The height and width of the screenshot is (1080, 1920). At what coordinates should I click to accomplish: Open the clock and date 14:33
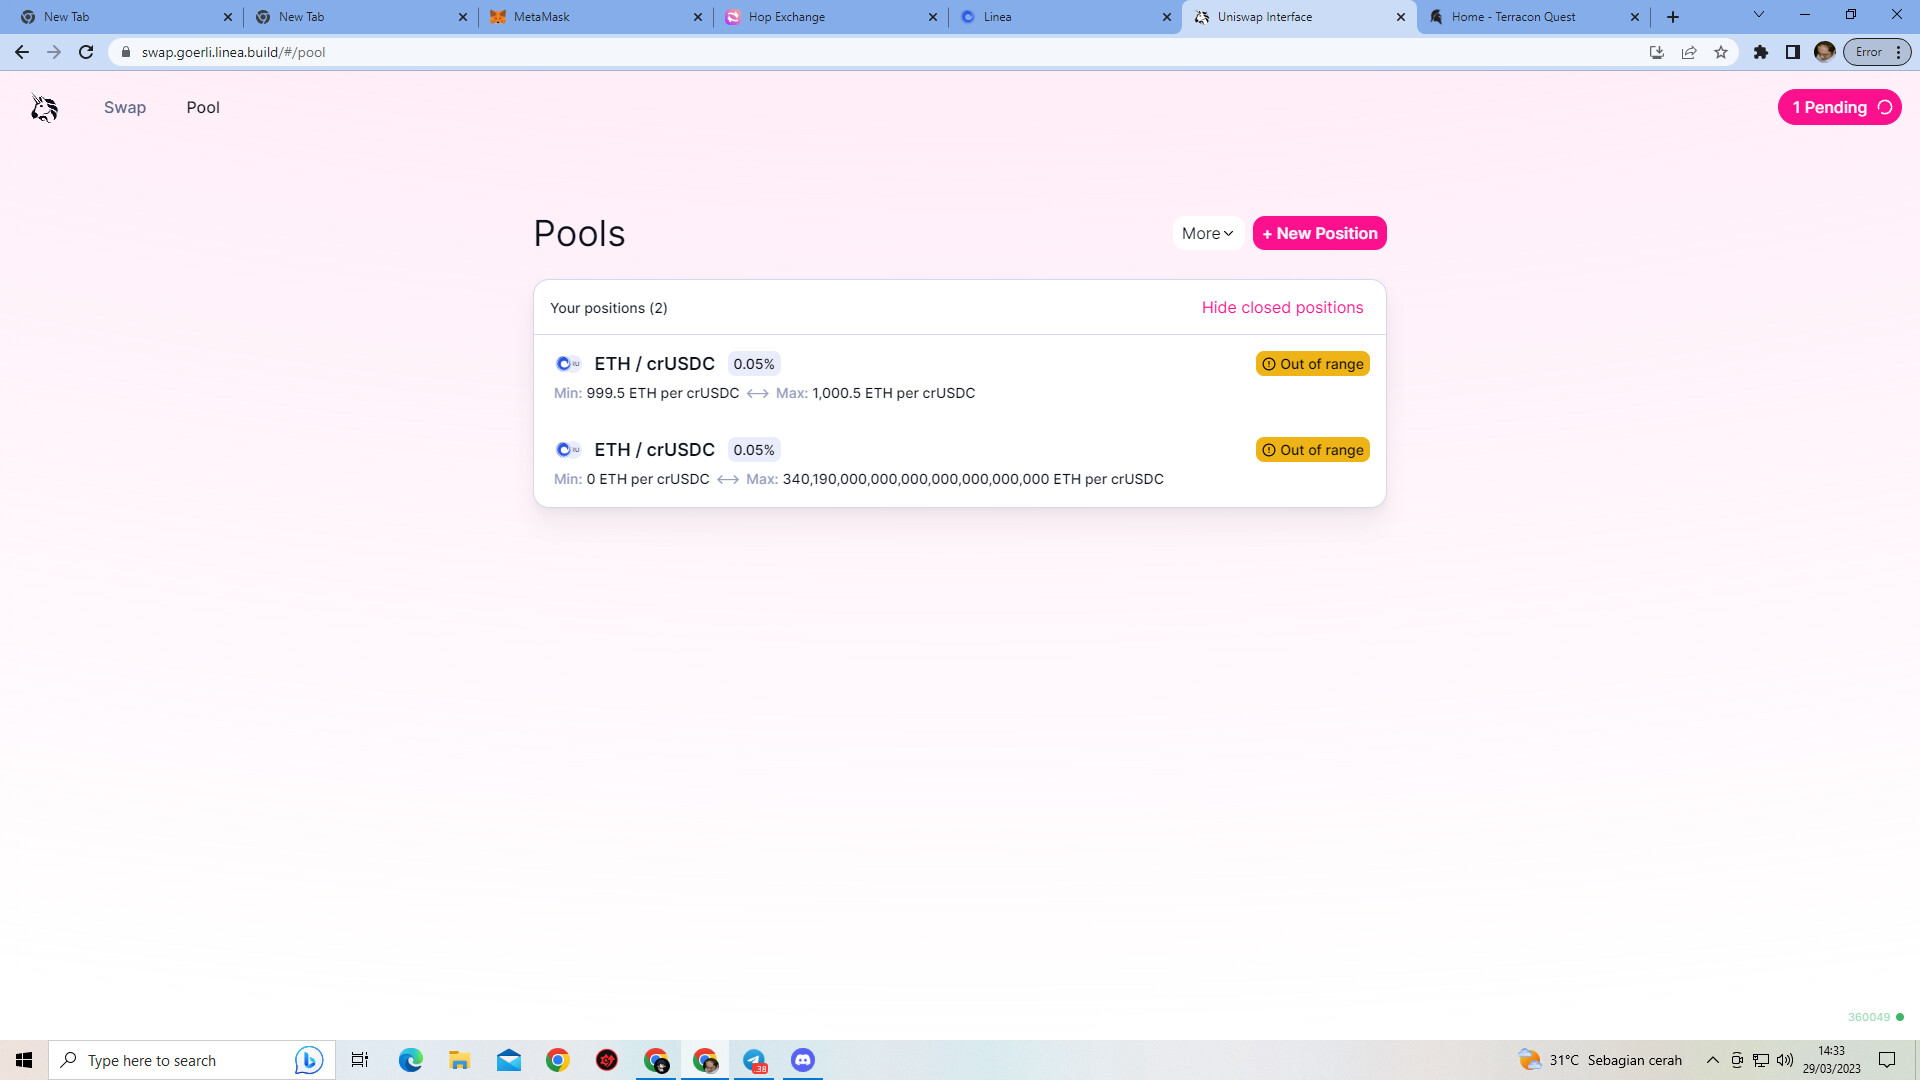pyautogui.click(x=1832, y=1060)
